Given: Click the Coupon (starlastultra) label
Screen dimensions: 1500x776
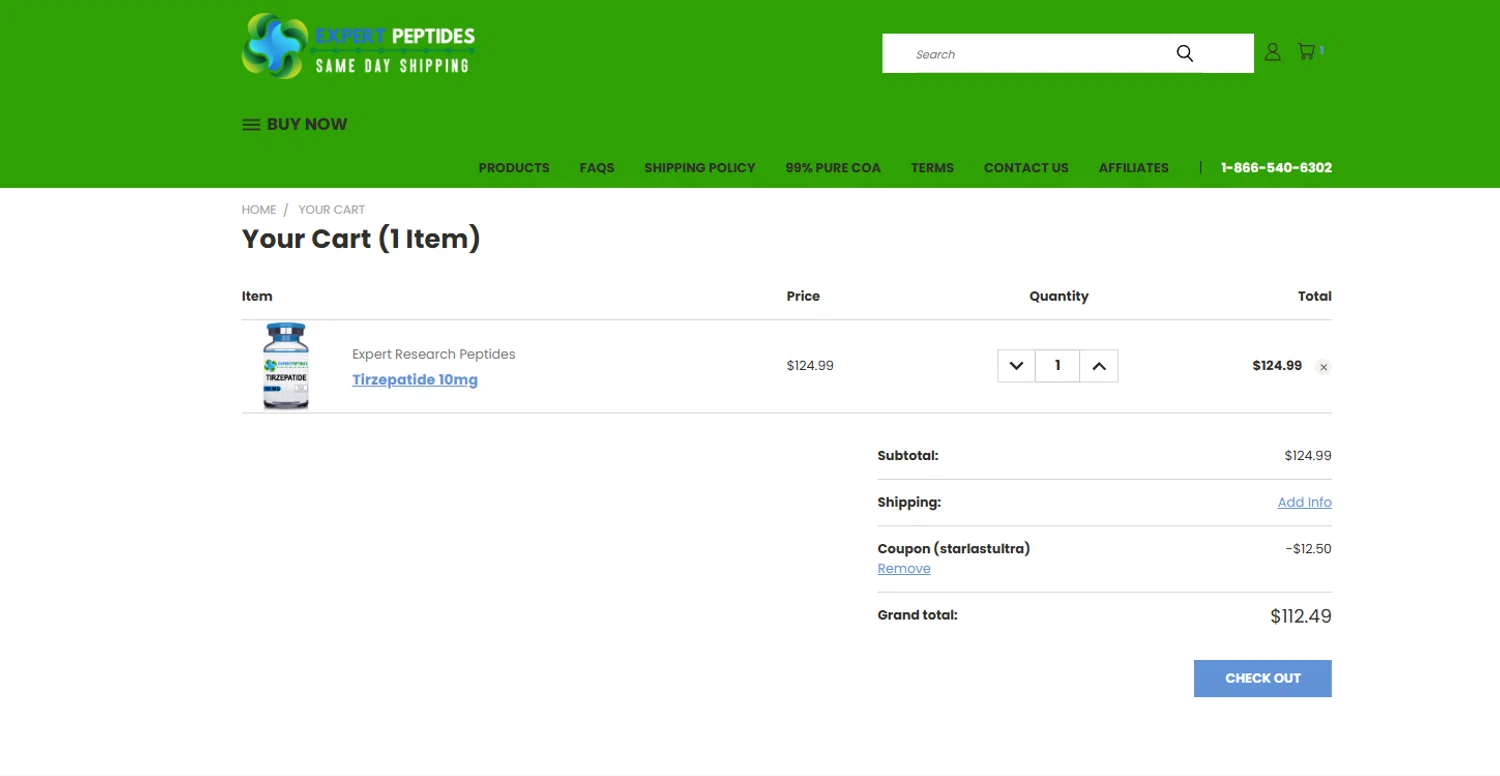Looking at the screenshot, I should [953, 549].
